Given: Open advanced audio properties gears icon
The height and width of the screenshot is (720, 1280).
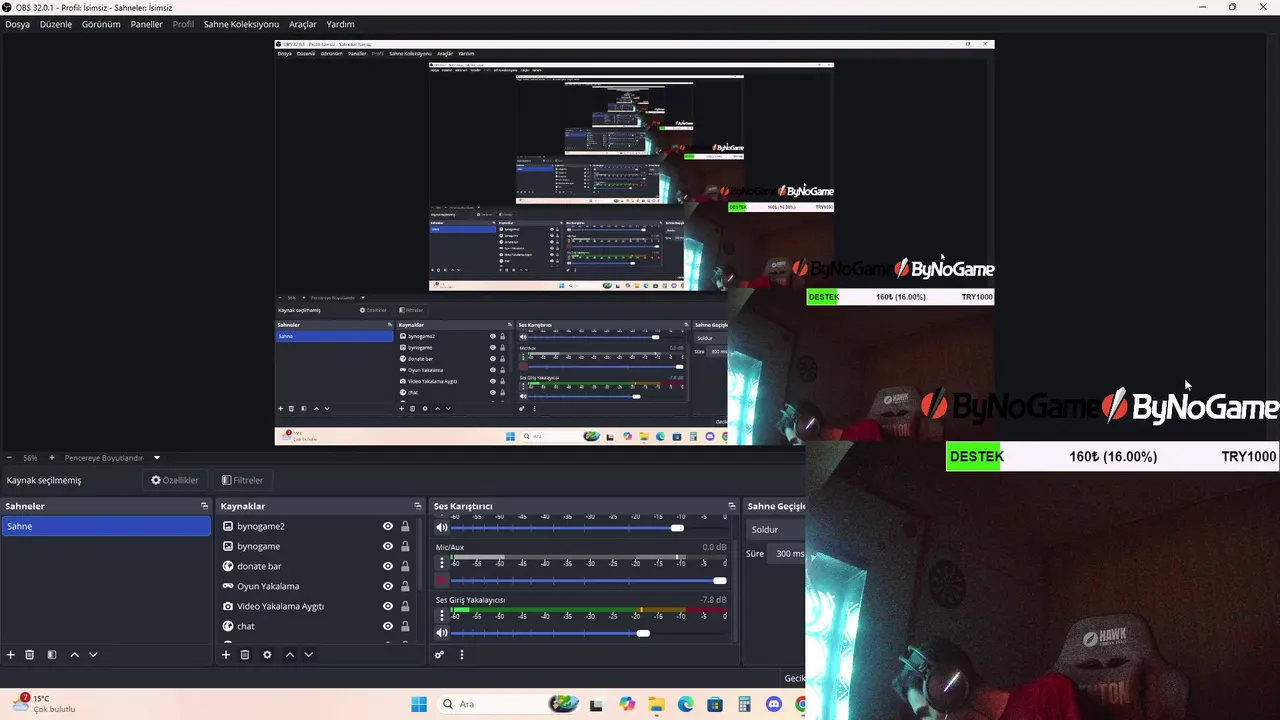Looking at the screenshot, I should click(x=439, y=655).
